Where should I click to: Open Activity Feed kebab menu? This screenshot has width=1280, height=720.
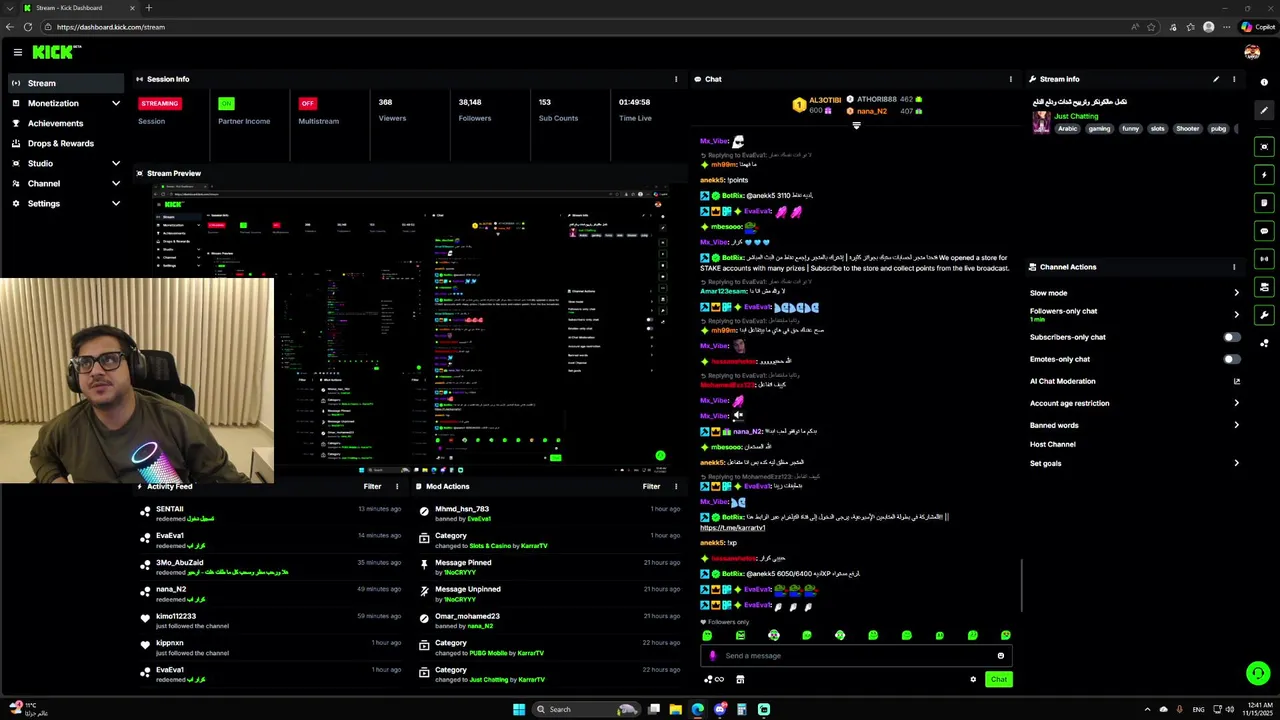(x=397, y=487)
